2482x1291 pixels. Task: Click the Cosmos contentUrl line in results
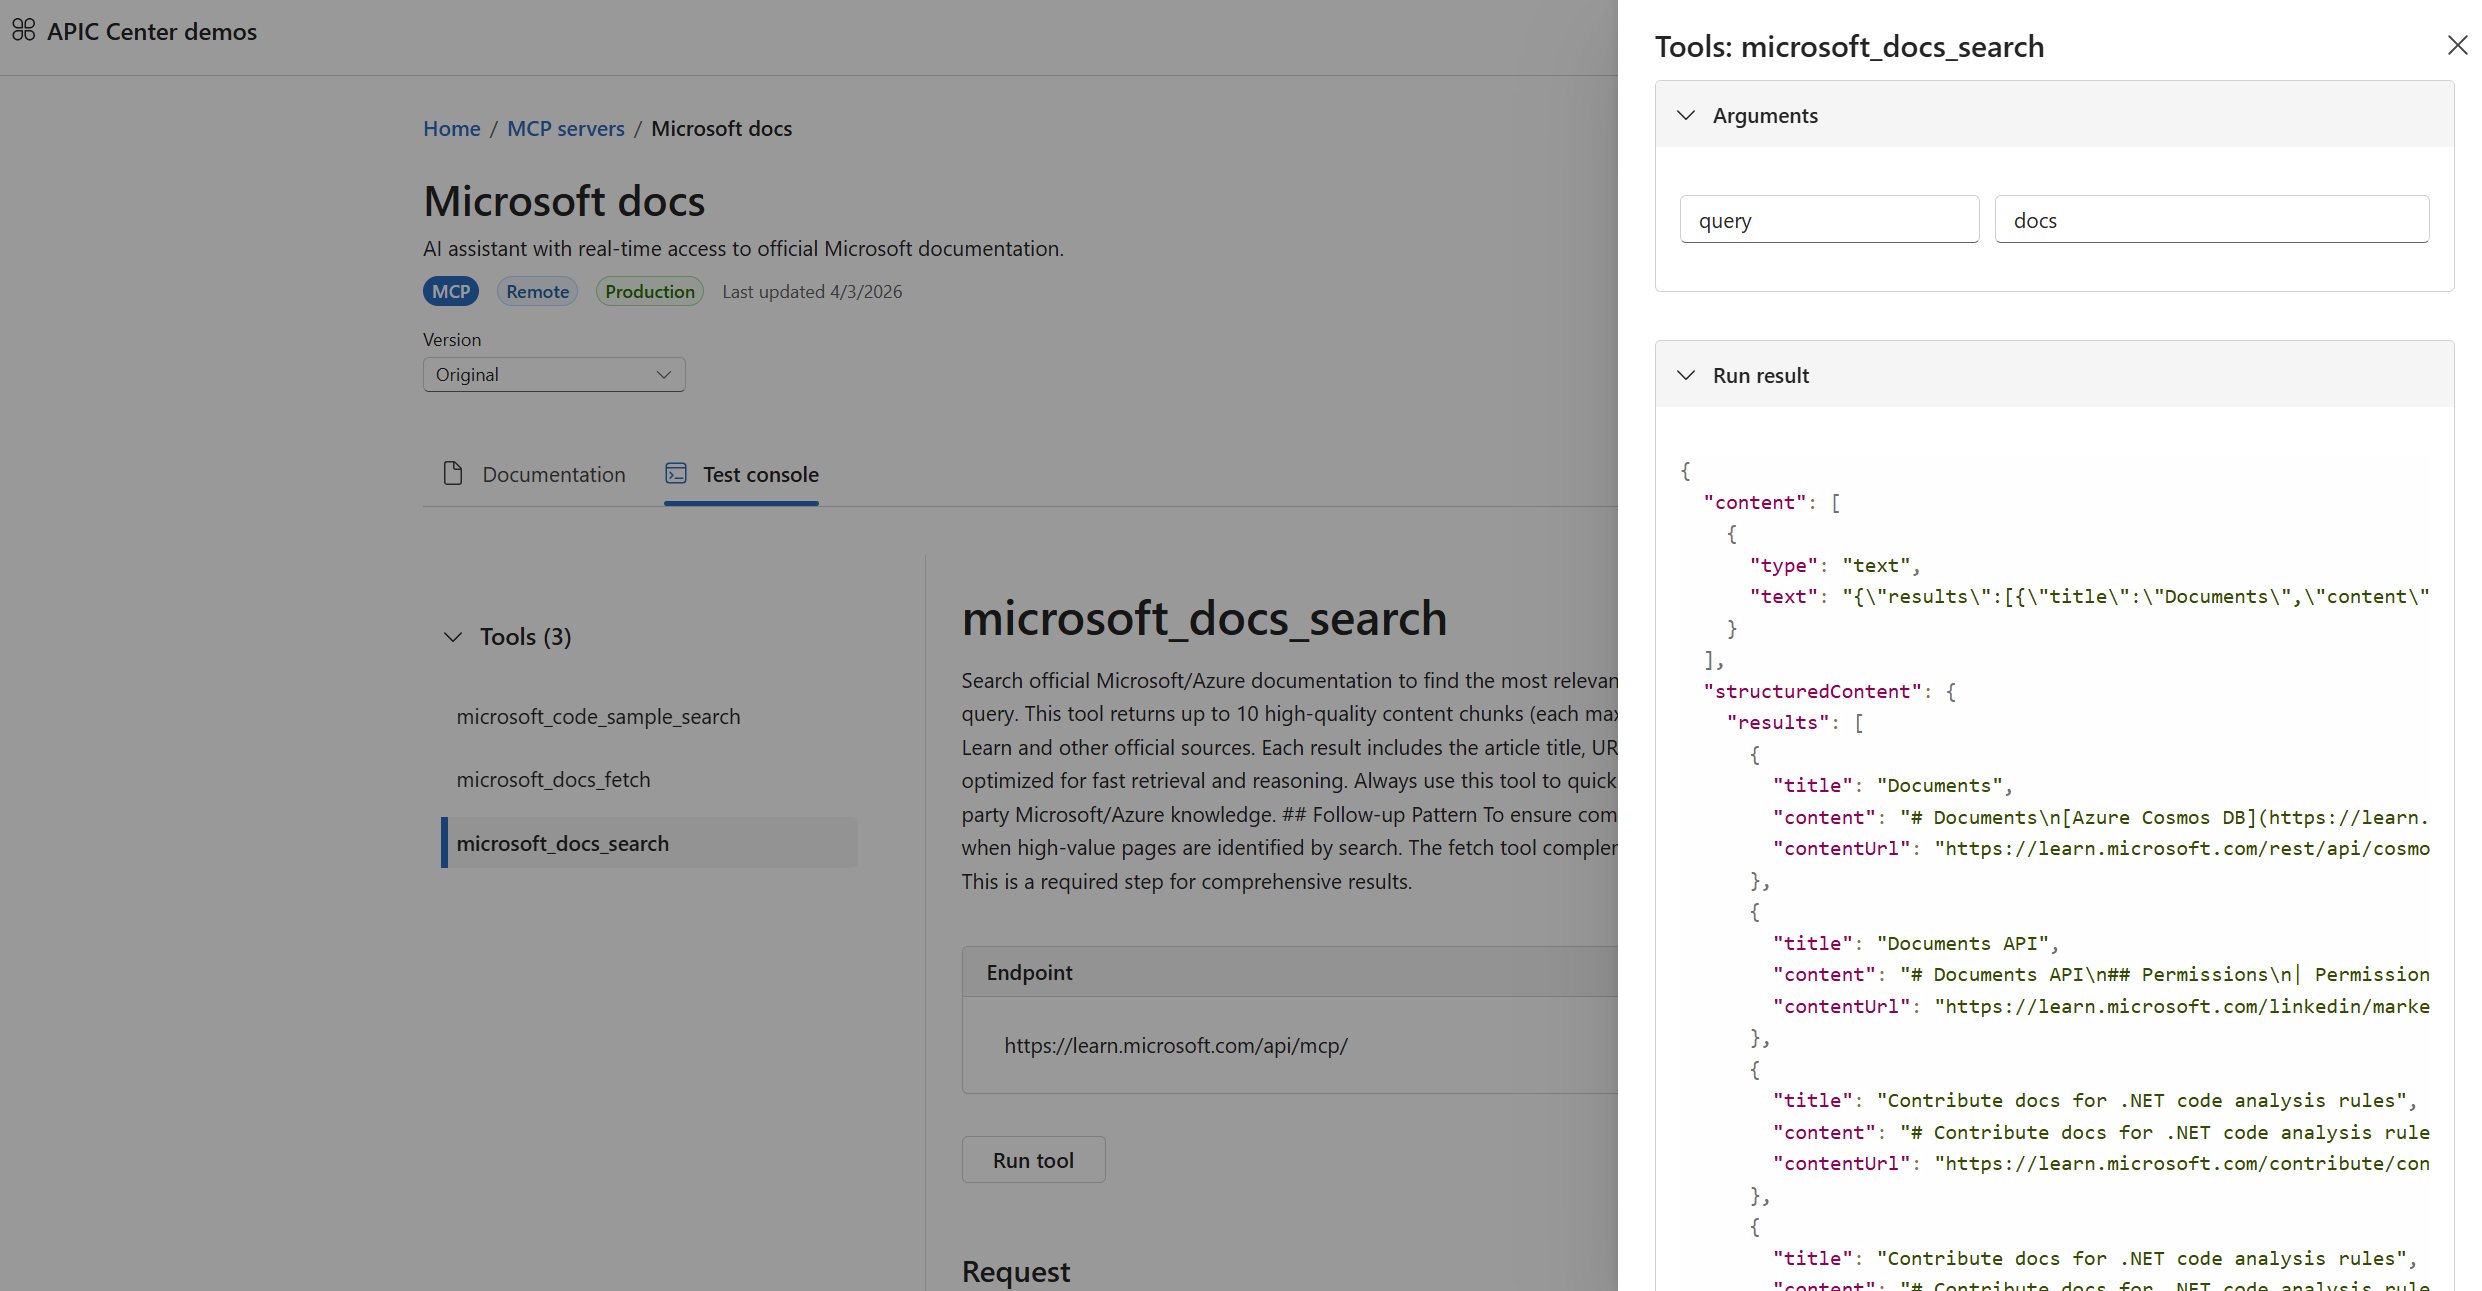coord(2100,848)
